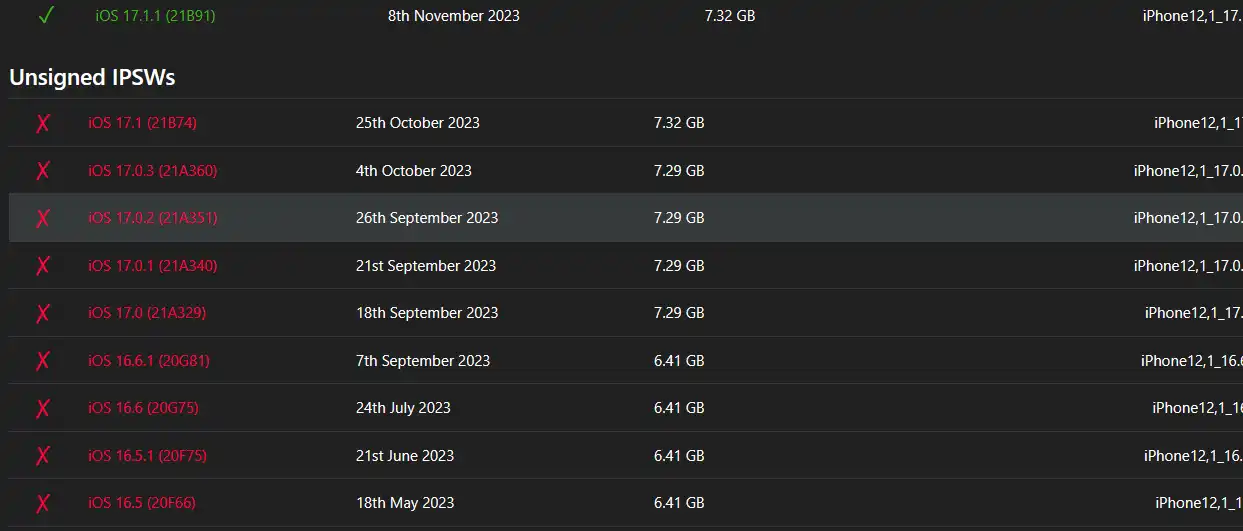Click red X icon beside iOS 17.0

click(43, 313)
